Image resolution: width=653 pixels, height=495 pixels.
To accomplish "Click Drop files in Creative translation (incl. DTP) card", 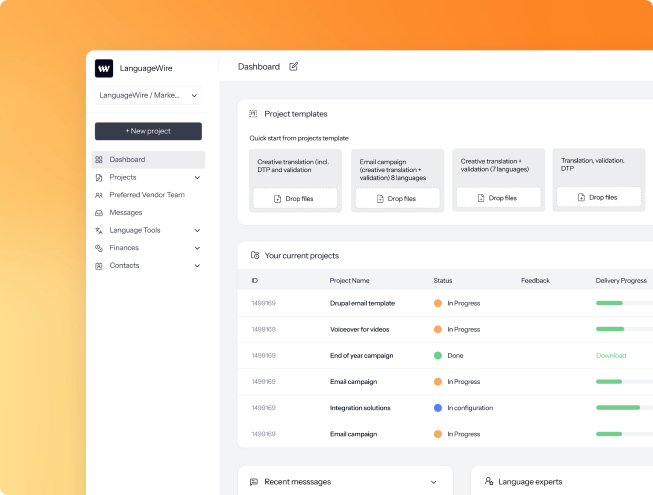I will click(x=295, y=199).
